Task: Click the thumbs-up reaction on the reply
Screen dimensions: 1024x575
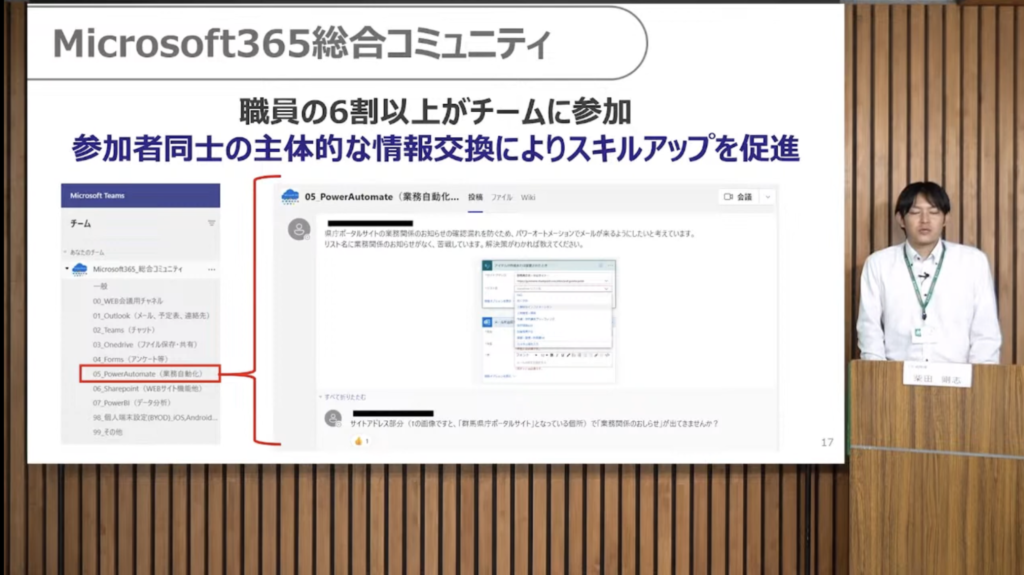Action: point(361,441)
